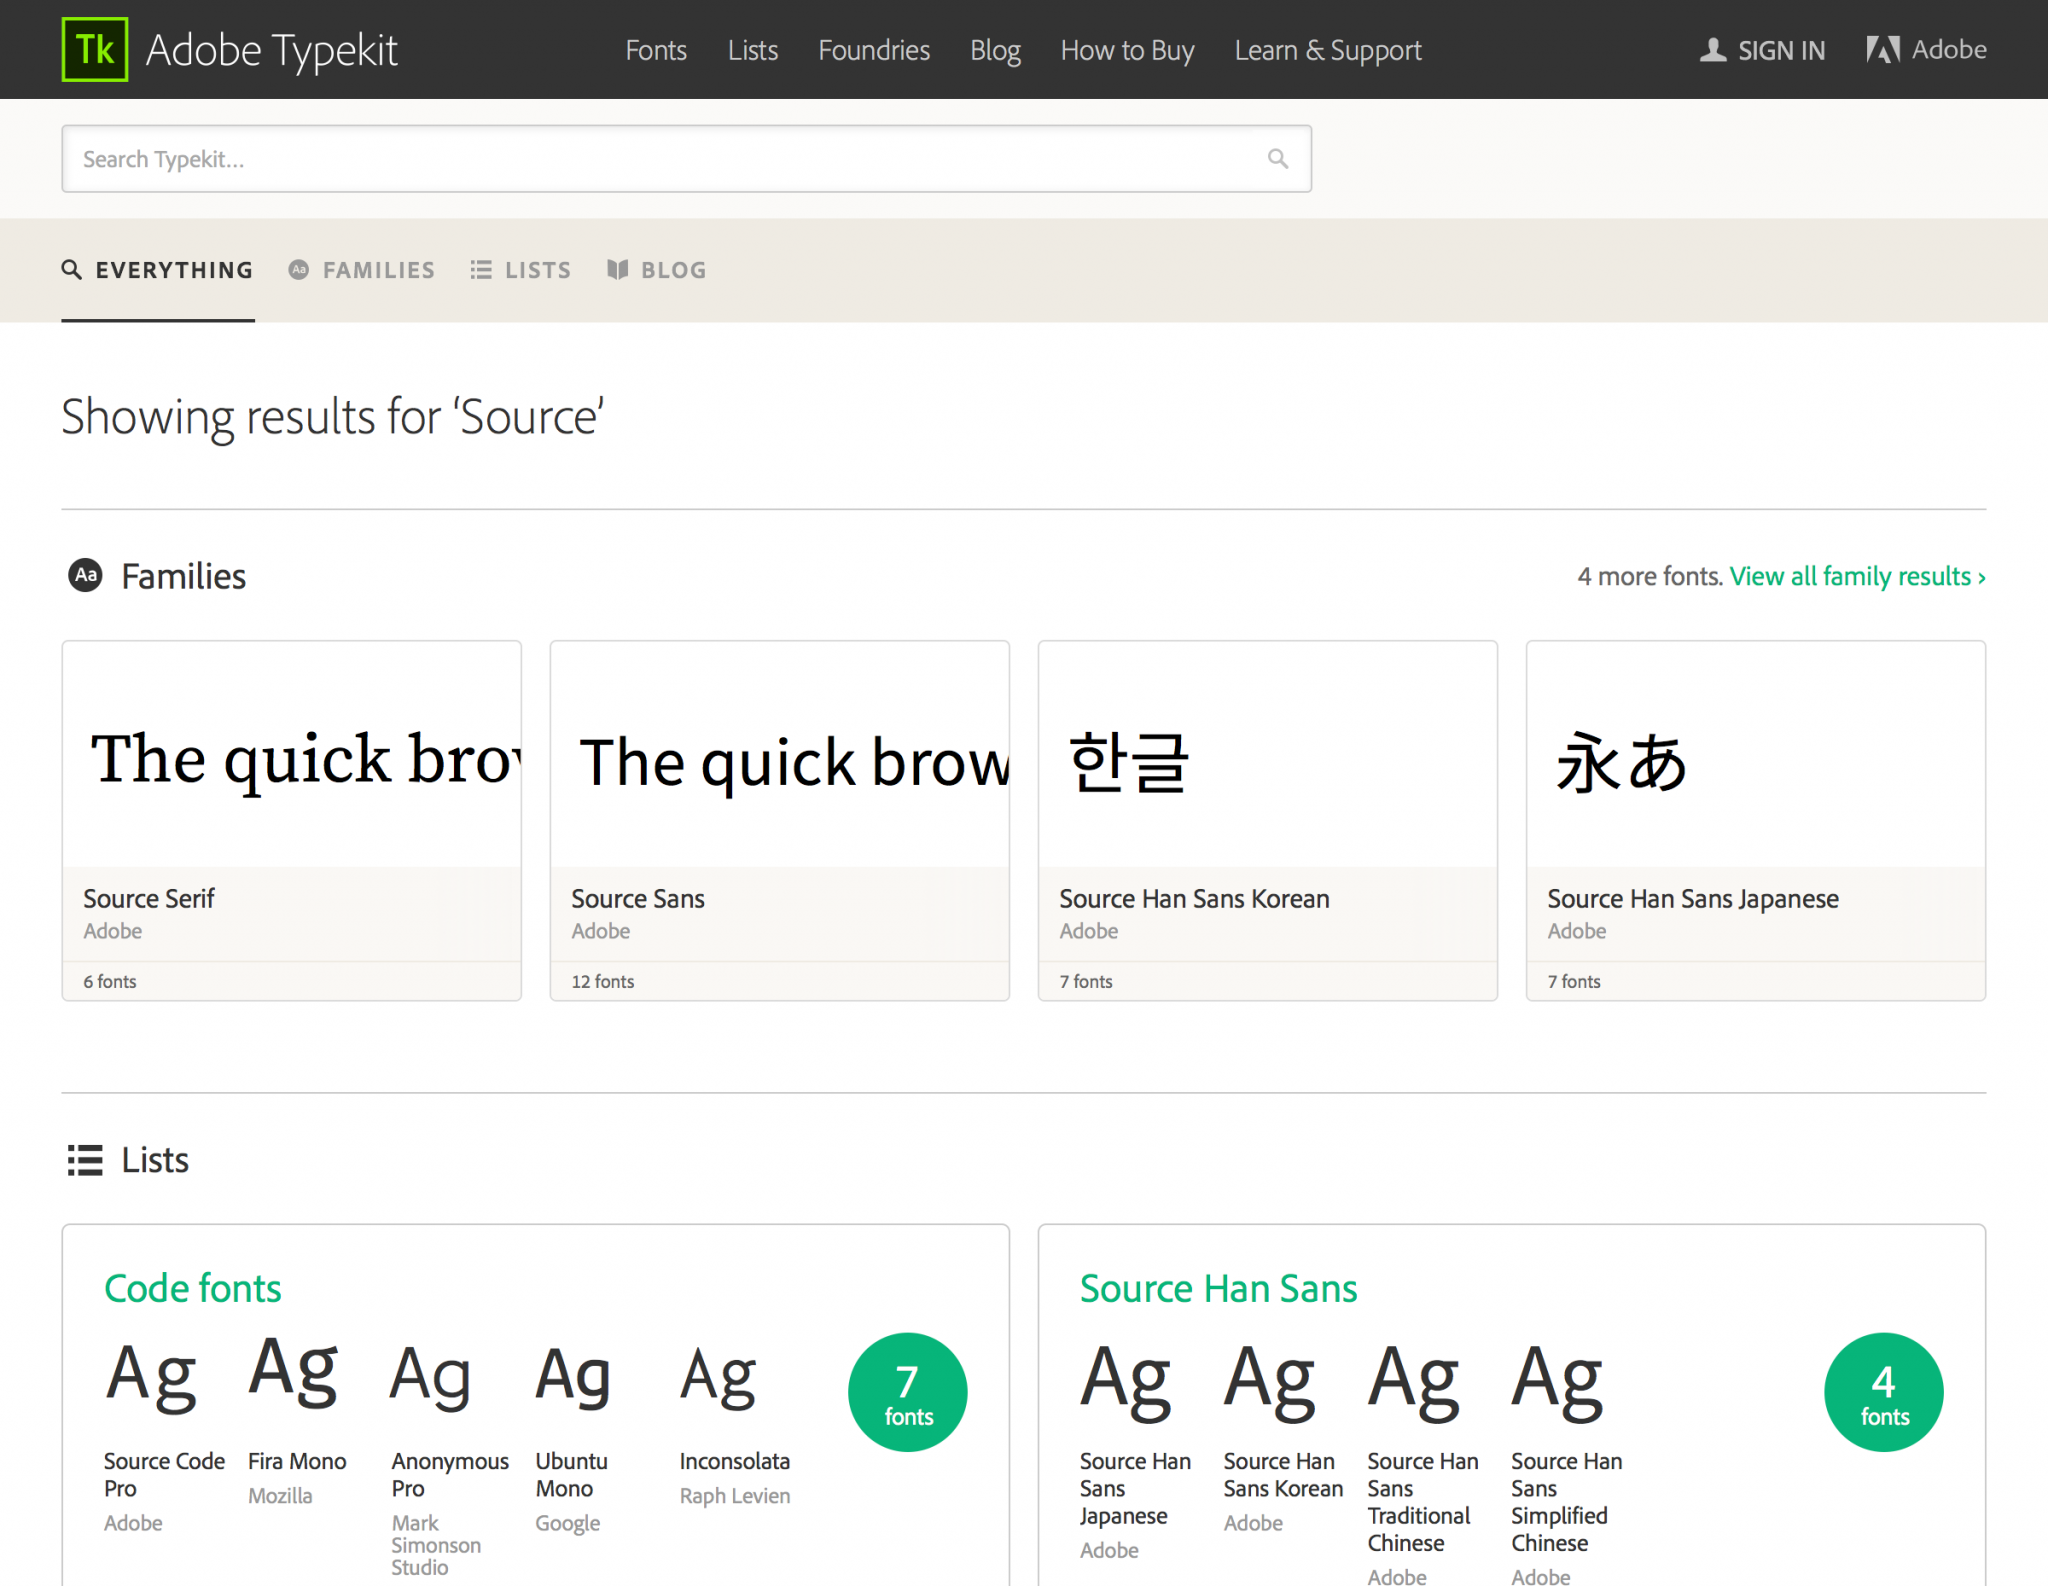Click the Aa icon beside Families heading

(85, 575)
